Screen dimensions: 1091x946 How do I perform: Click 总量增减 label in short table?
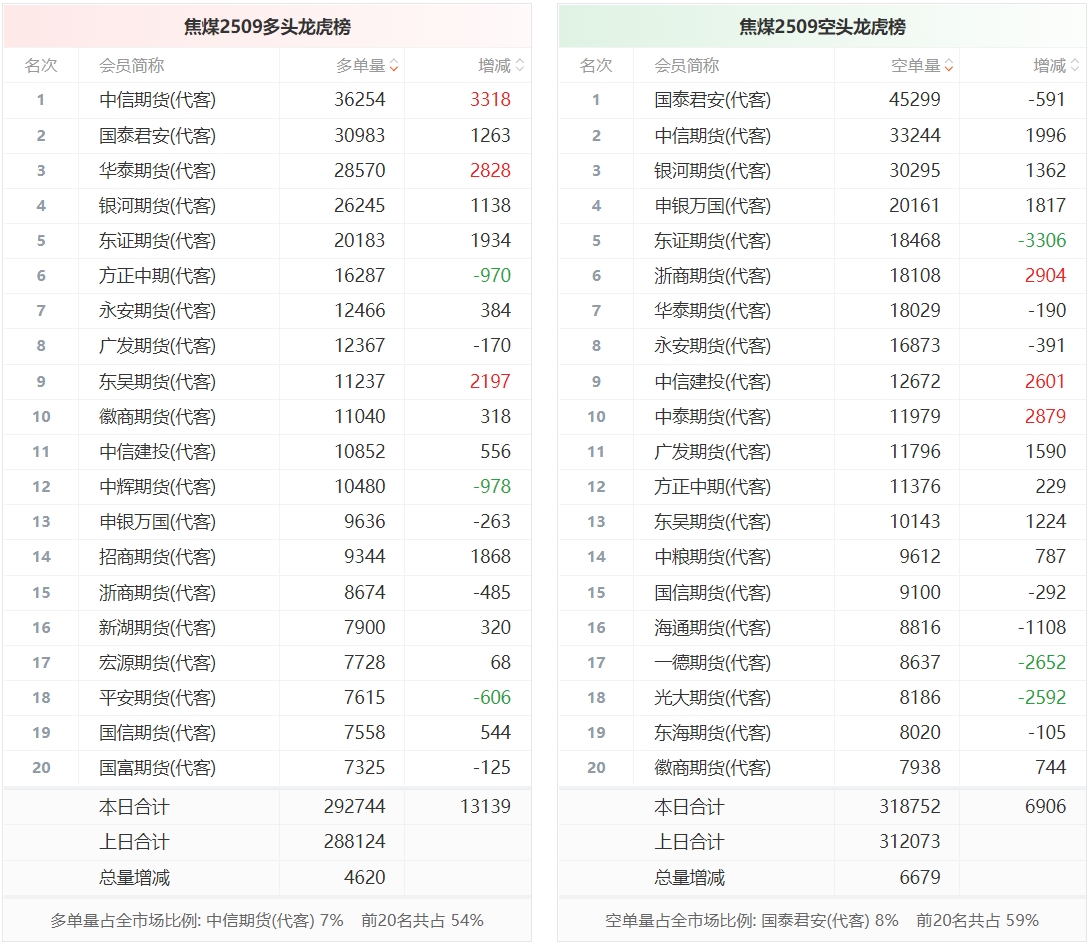point(690,879)
